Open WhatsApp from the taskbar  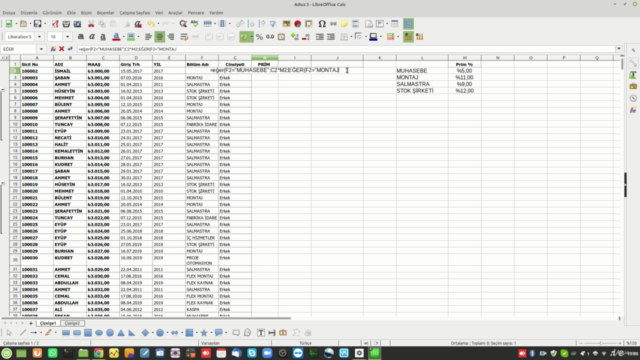coord(52,353)
